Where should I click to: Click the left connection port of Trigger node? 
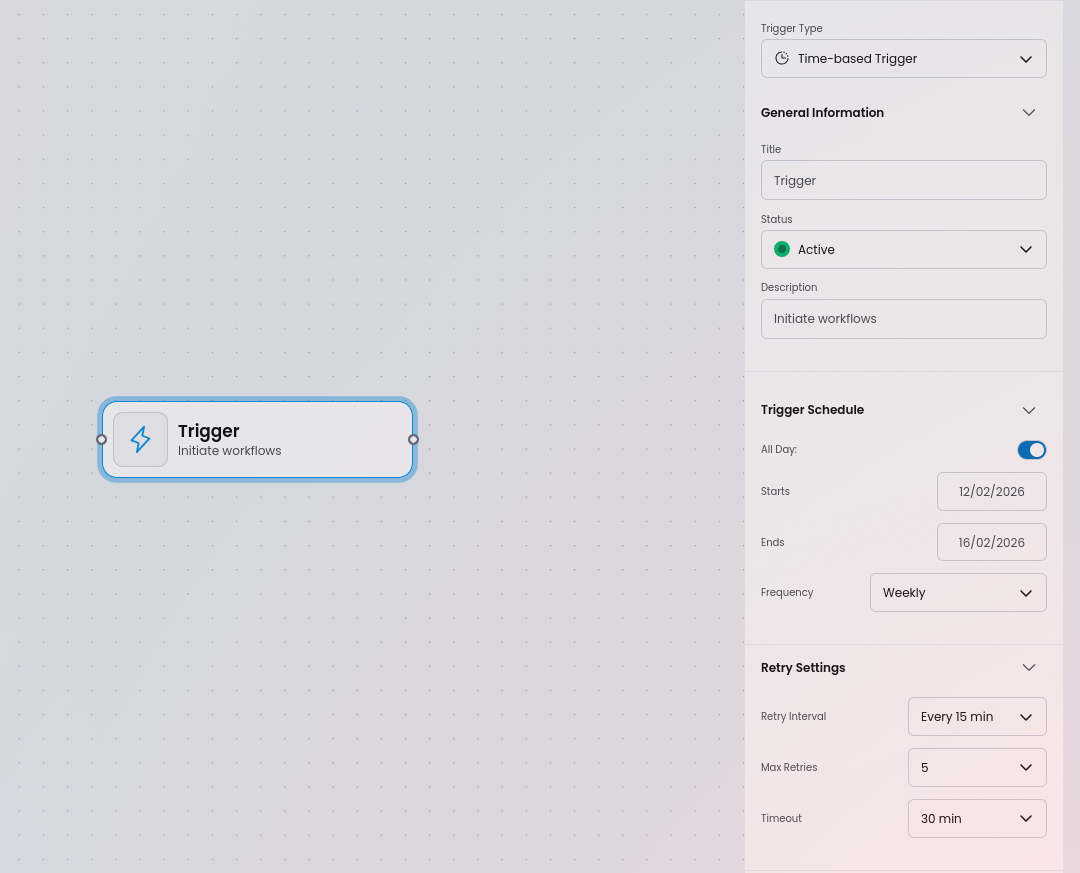pos(101,439)
